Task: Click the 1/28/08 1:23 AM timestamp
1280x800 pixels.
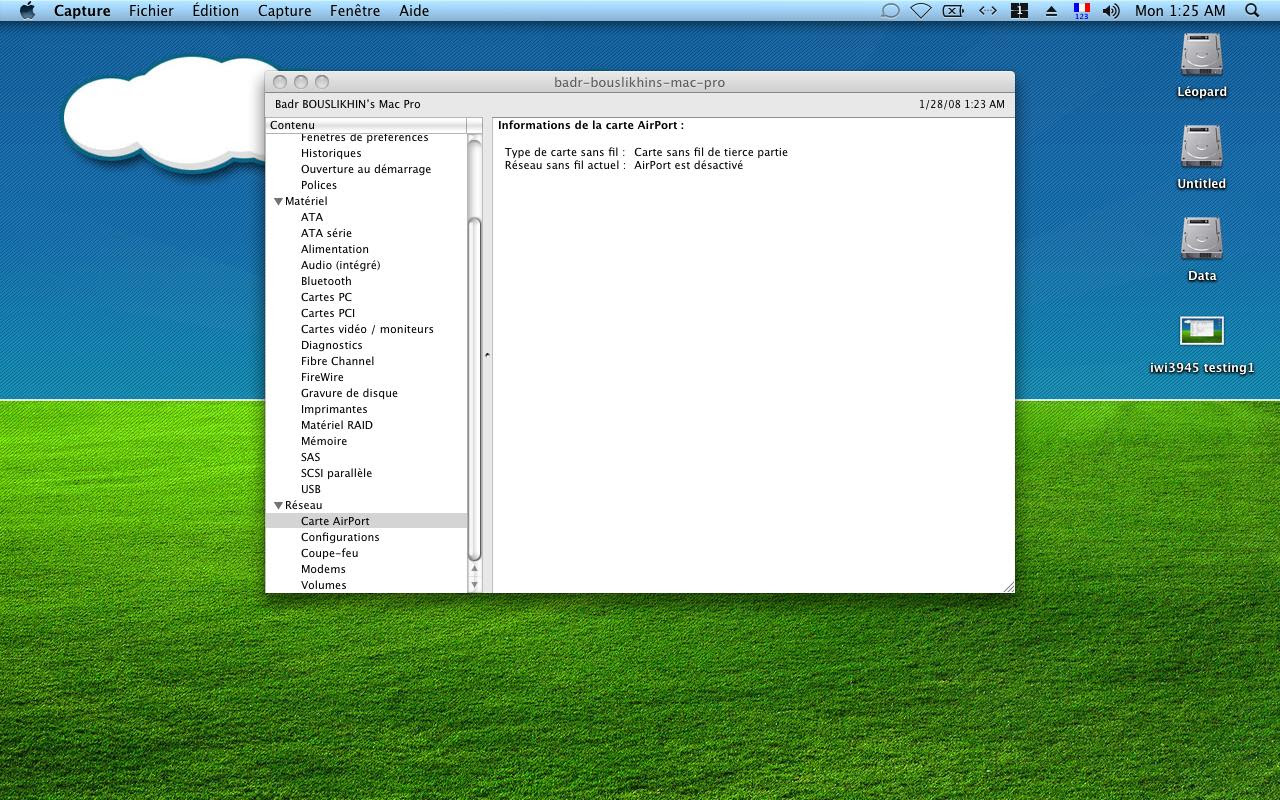Action: click(x=961, y=104)
